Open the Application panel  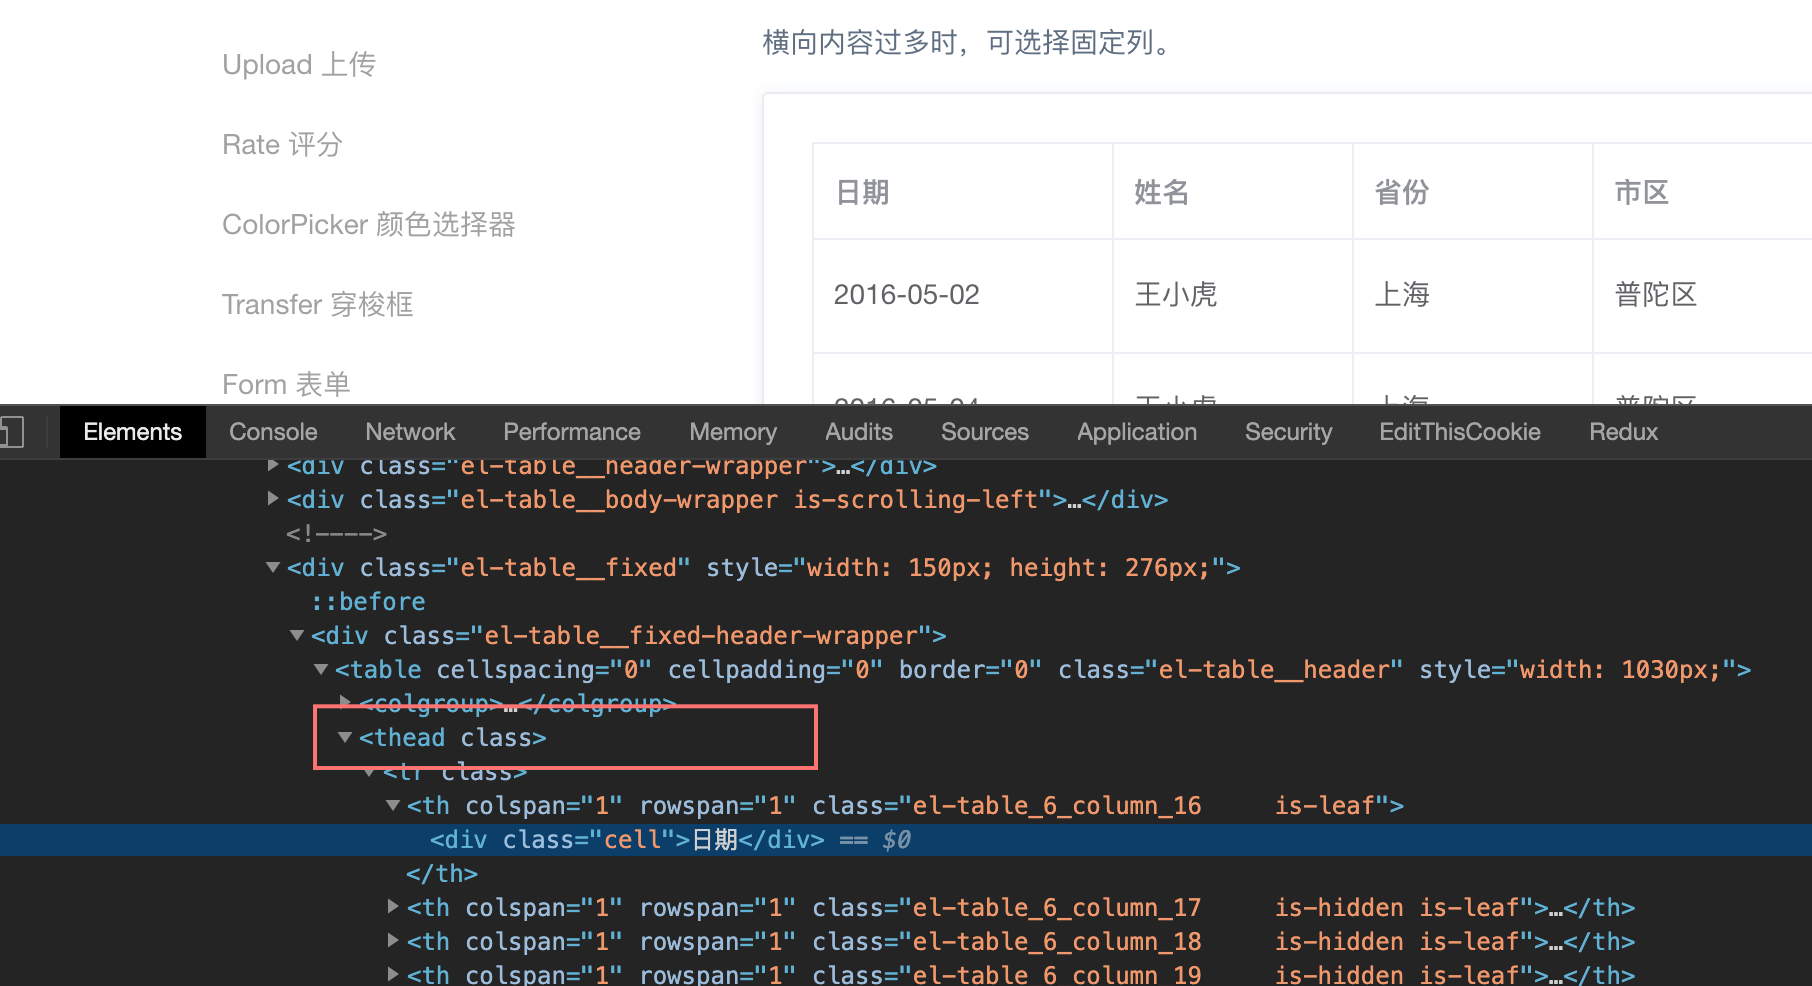tap(1136, 431)
